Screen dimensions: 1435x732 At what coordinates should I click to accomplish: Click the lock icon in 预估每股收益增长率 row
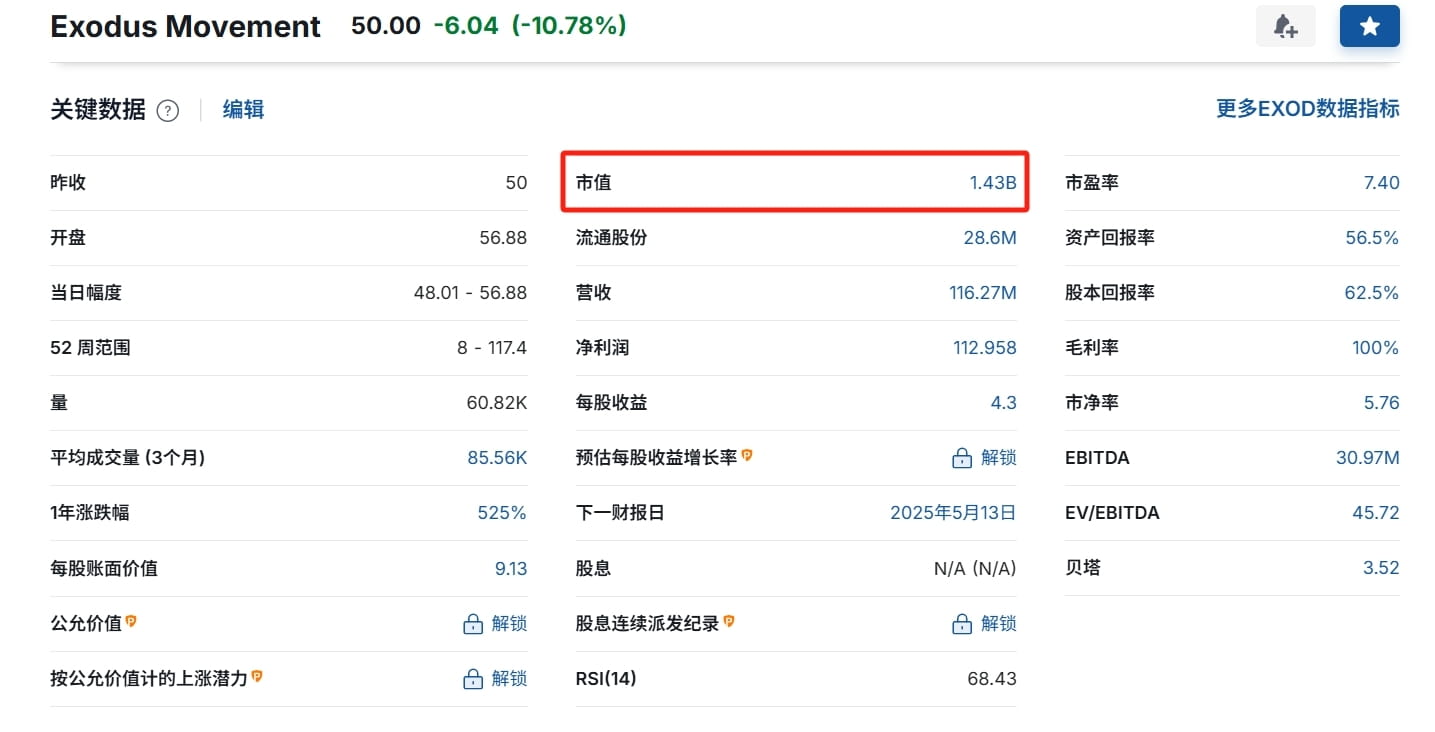(962, 458)
